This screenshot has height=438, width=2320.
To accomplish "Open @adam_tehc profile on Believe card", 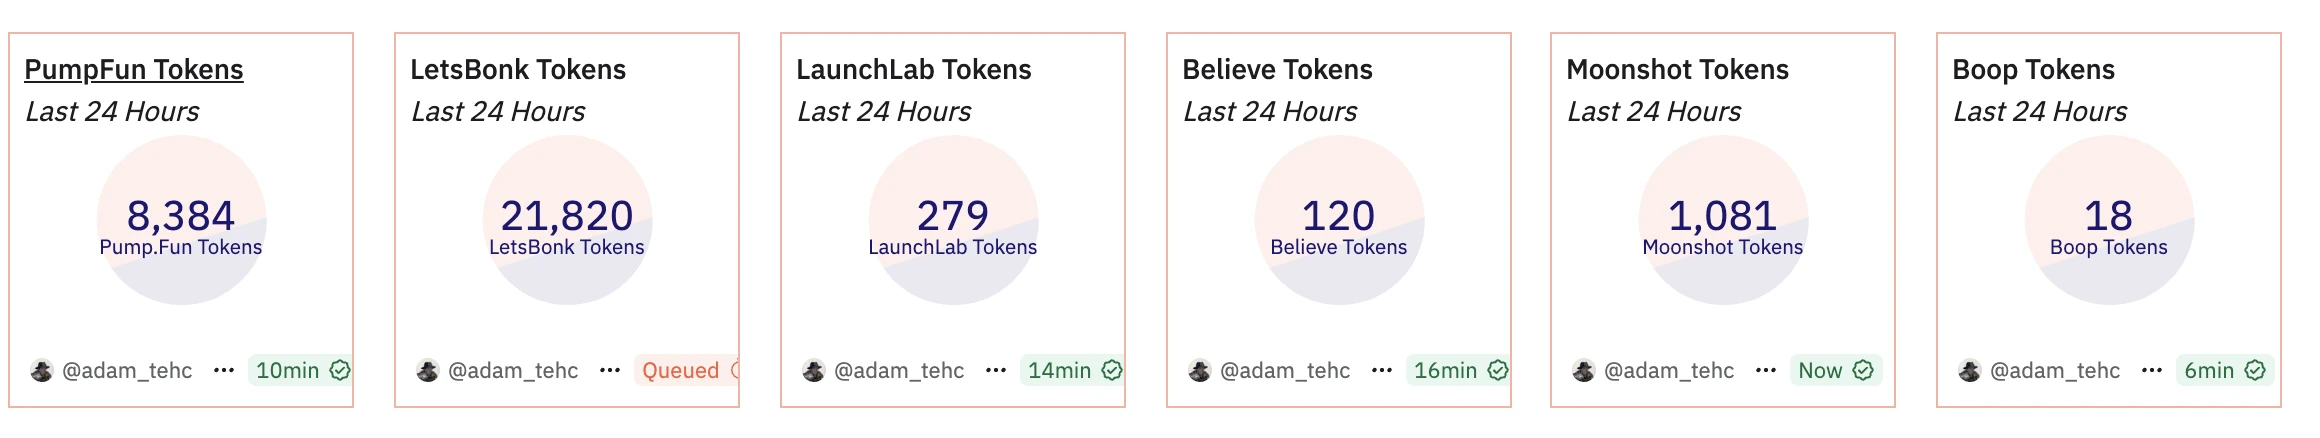I will [1285, 371].
